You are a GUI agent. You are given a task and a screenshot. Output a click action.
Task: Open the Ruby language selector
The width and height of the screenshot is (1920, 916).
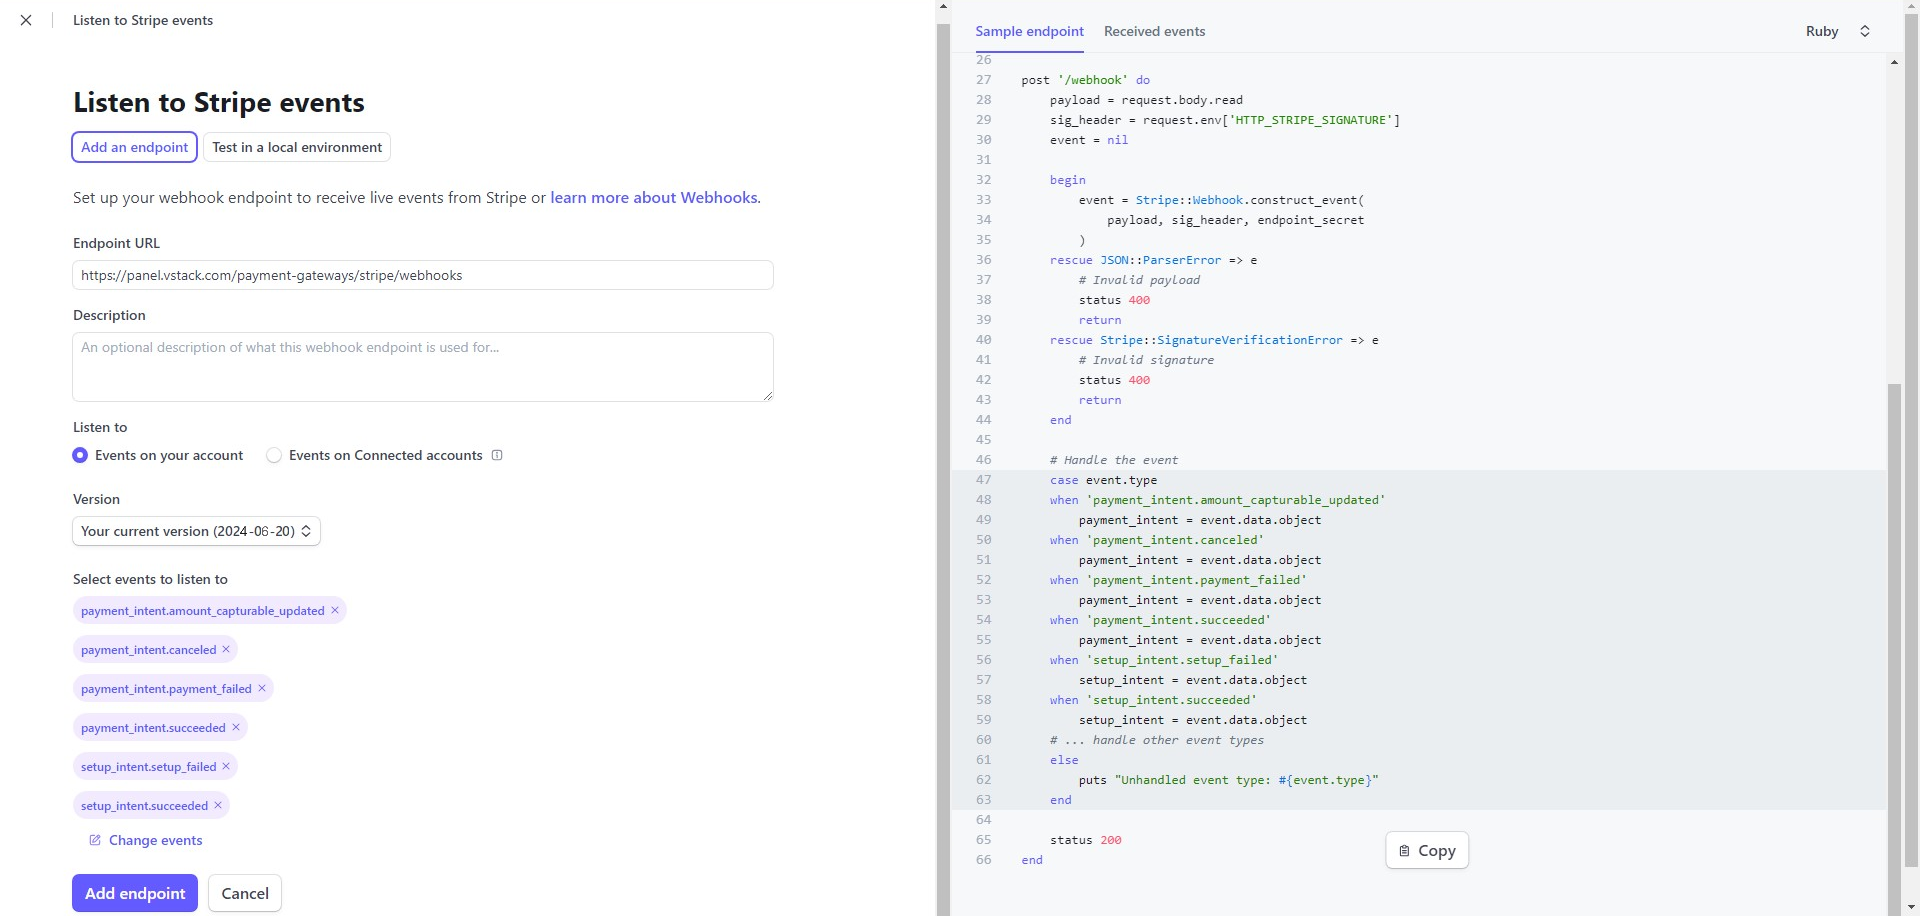pos(1838,31)
